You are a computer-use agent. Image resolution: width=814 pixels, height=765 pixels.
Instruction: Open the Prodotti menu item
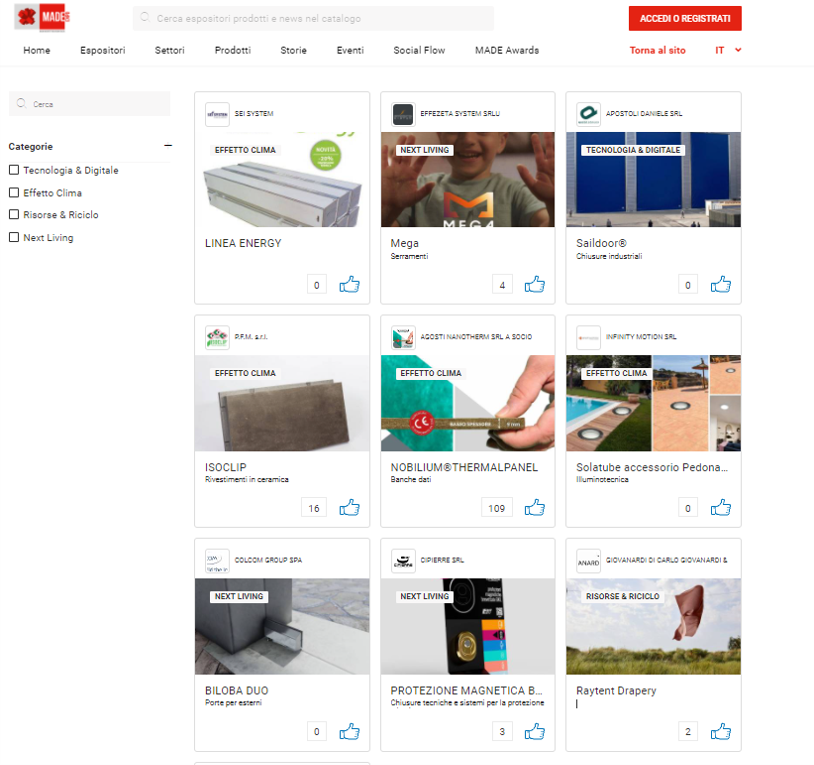click(x=233, y=50)
